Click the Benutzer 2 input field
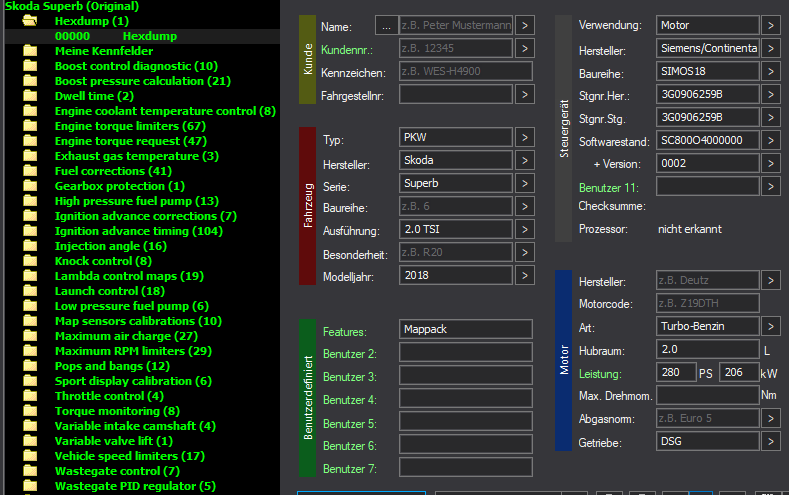This screenshot has width=789, height=495. coord(465,352)
